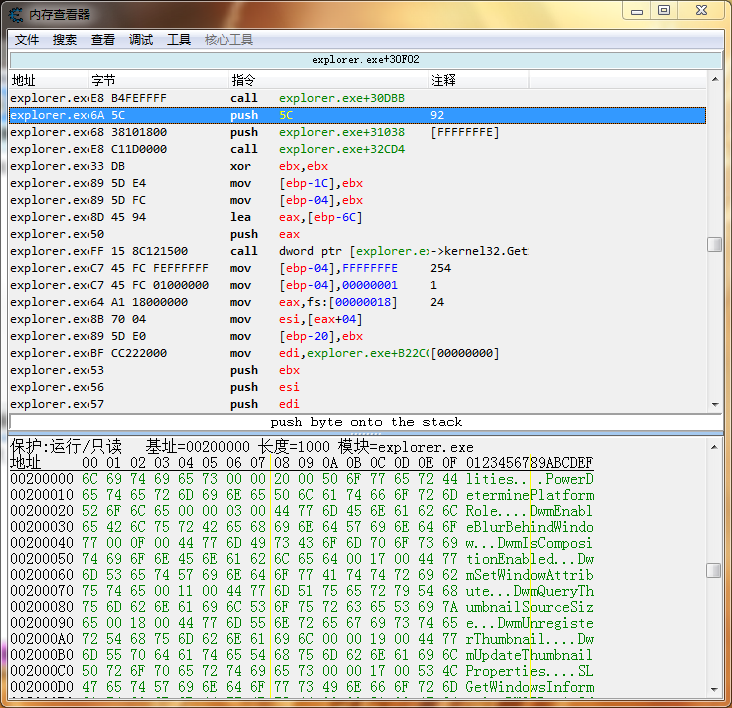Click hex address 00200040
The height and width of the screenshot is (708, 732).
[x=42, y=543]
